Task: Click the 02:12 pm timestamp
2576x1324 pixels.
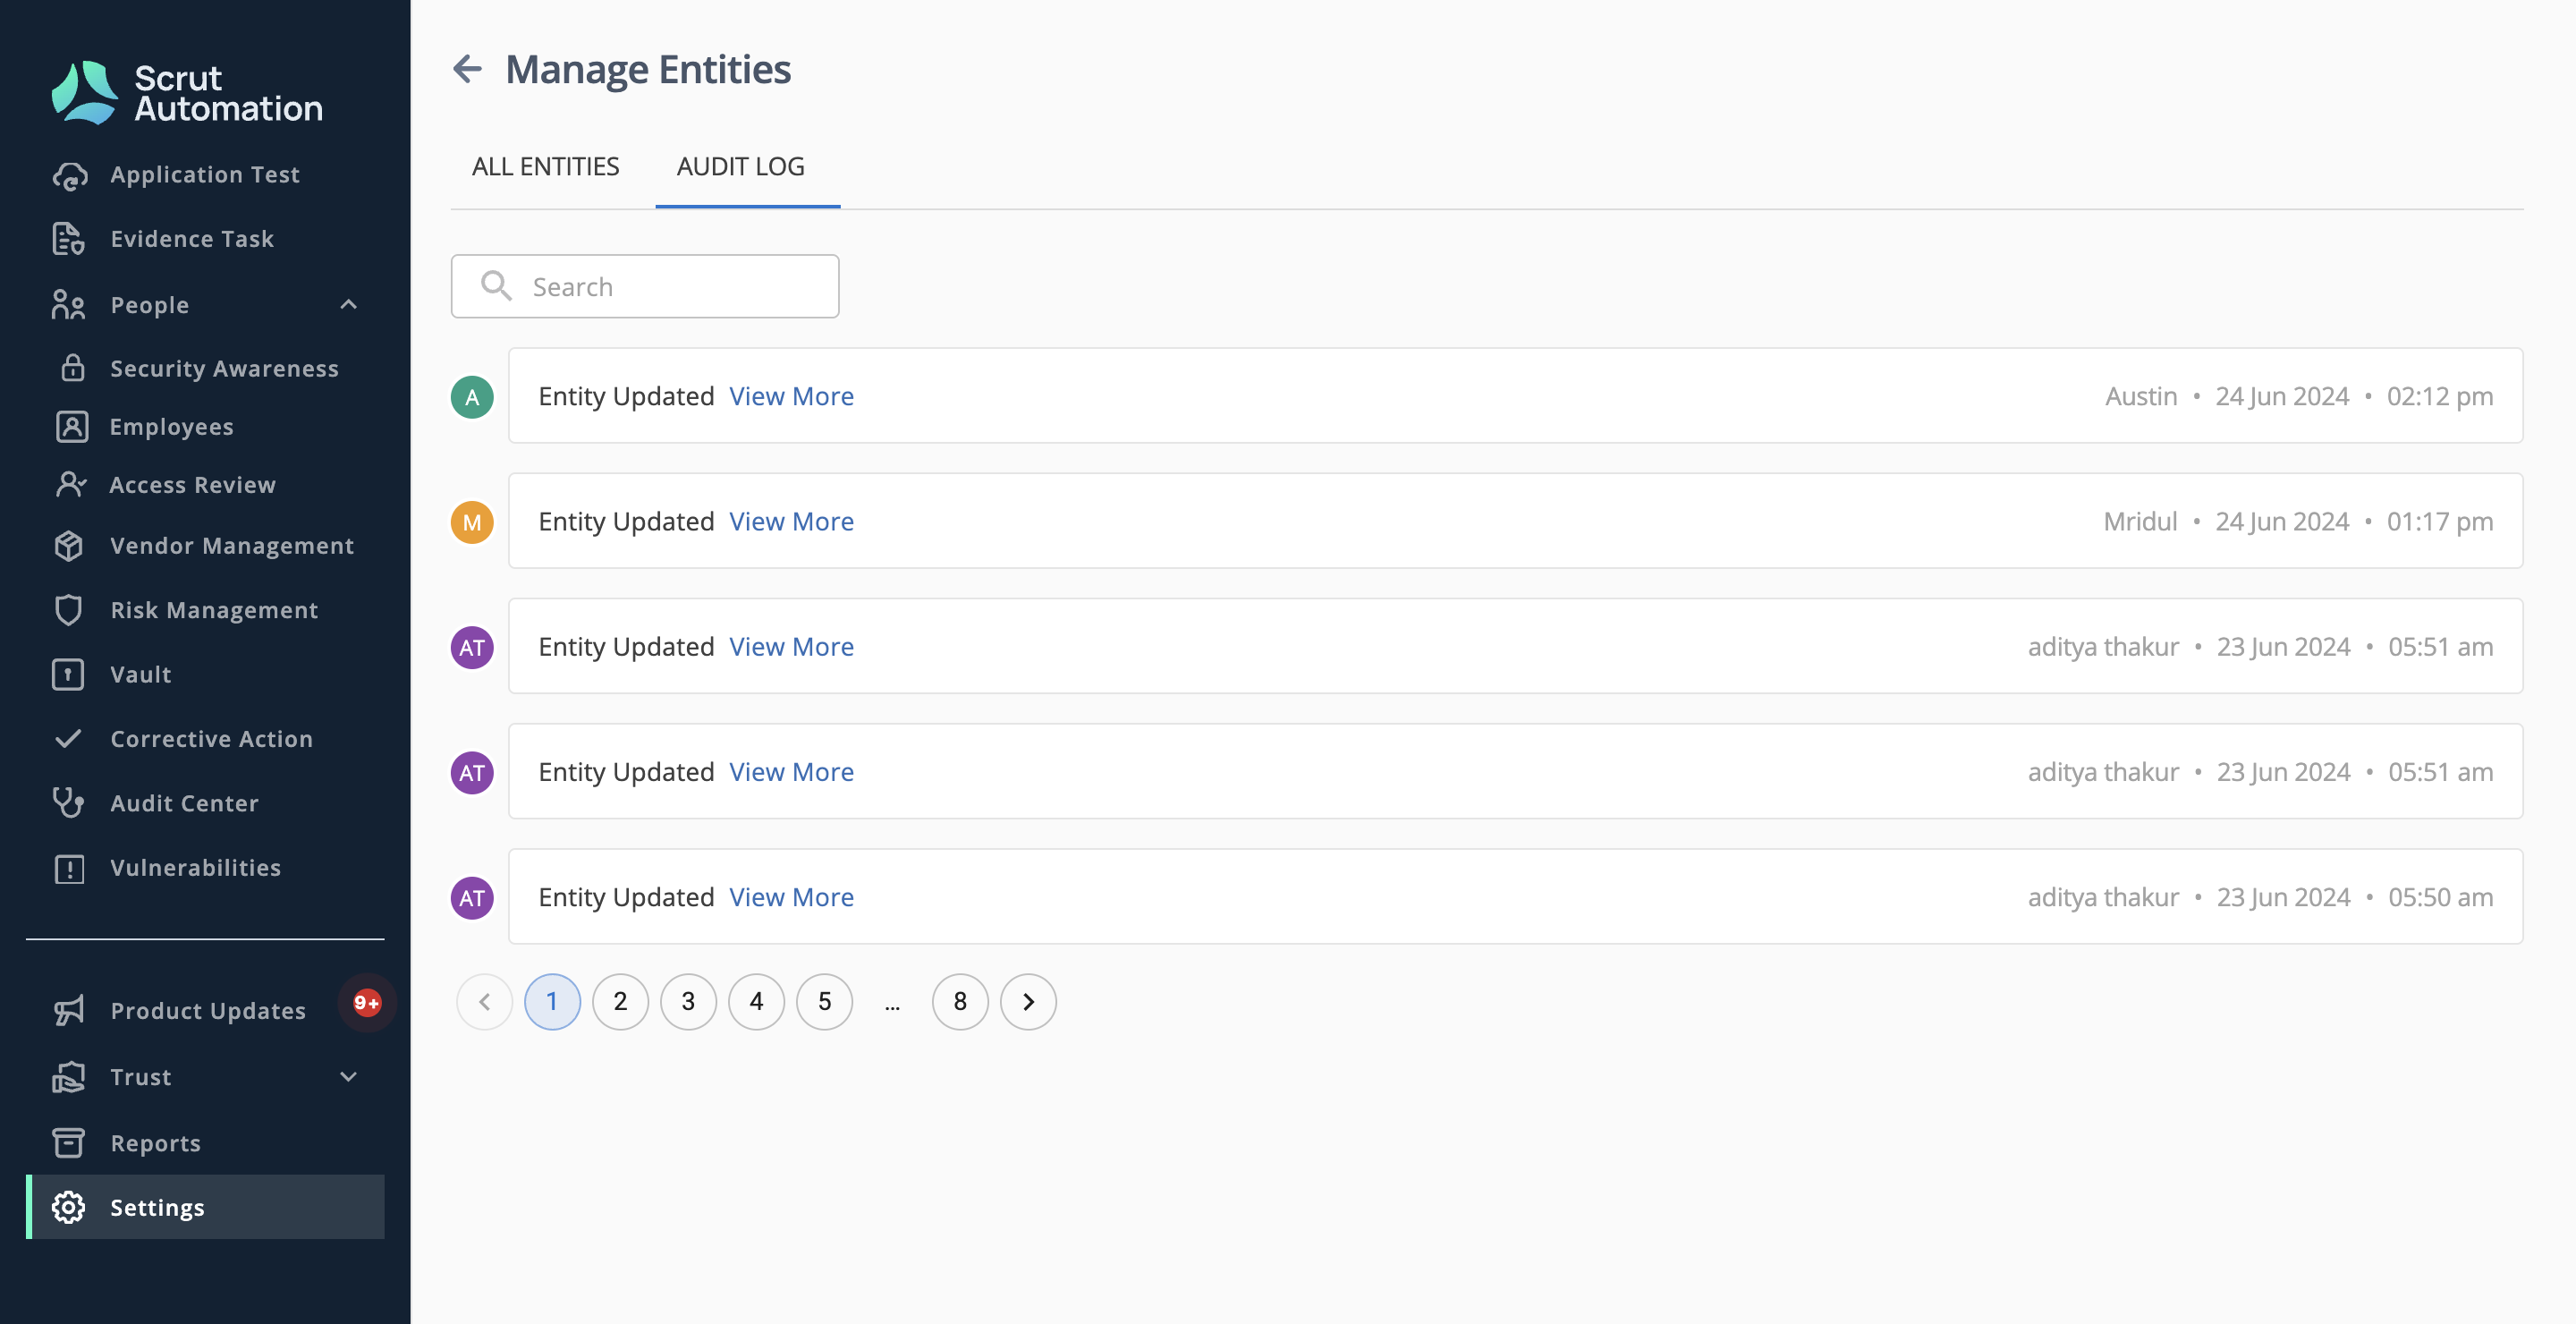Action: pyautogui.click(x=2440, y=397)
